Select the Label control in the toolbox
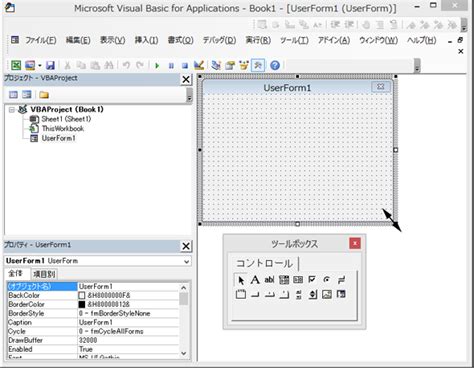Screen dimensions: 474x371 255,280
